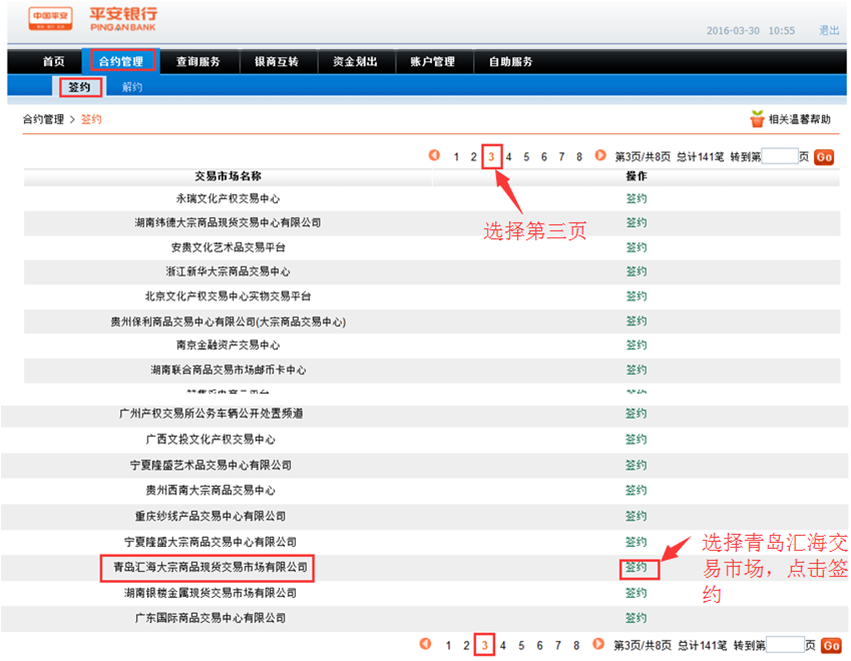Open the 银商互转 menu
The height and width of the screenshot is (661, 851).
pos(277,61)
